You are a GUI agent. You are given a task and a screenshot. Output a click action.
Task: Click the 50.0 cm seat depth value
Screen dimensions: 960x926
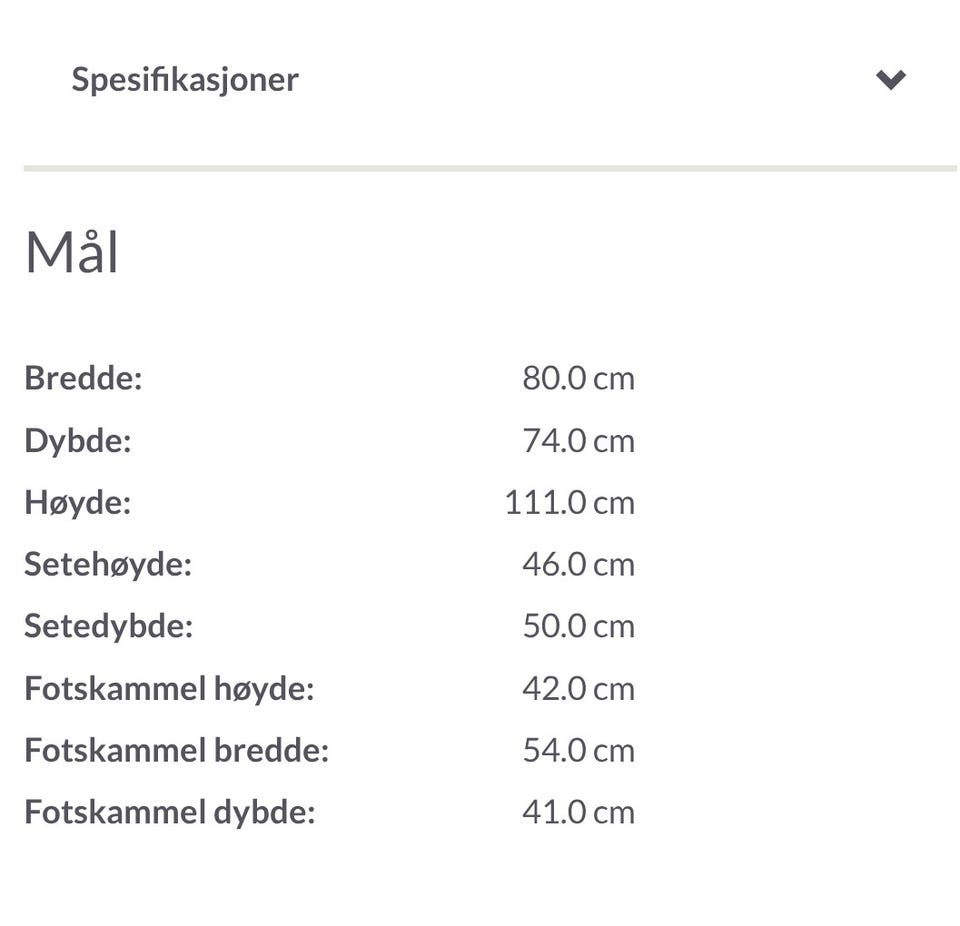(578, 626)
